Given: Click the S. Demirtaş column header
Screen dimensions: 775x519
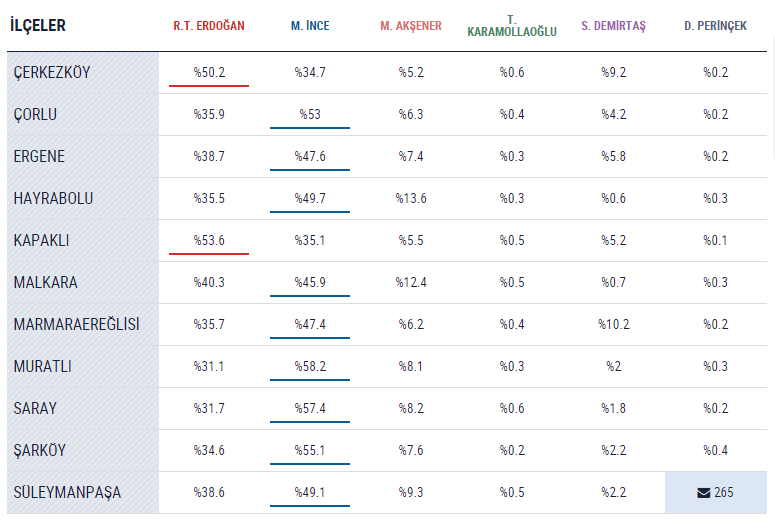Looking at the screenshot, I should 613,25.
